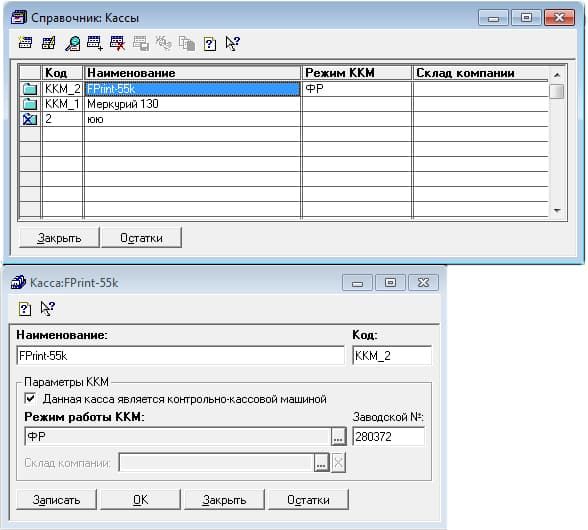Click the Mark for Deletion icon with red cross
The image size is (588, 530).
(117, 43)
